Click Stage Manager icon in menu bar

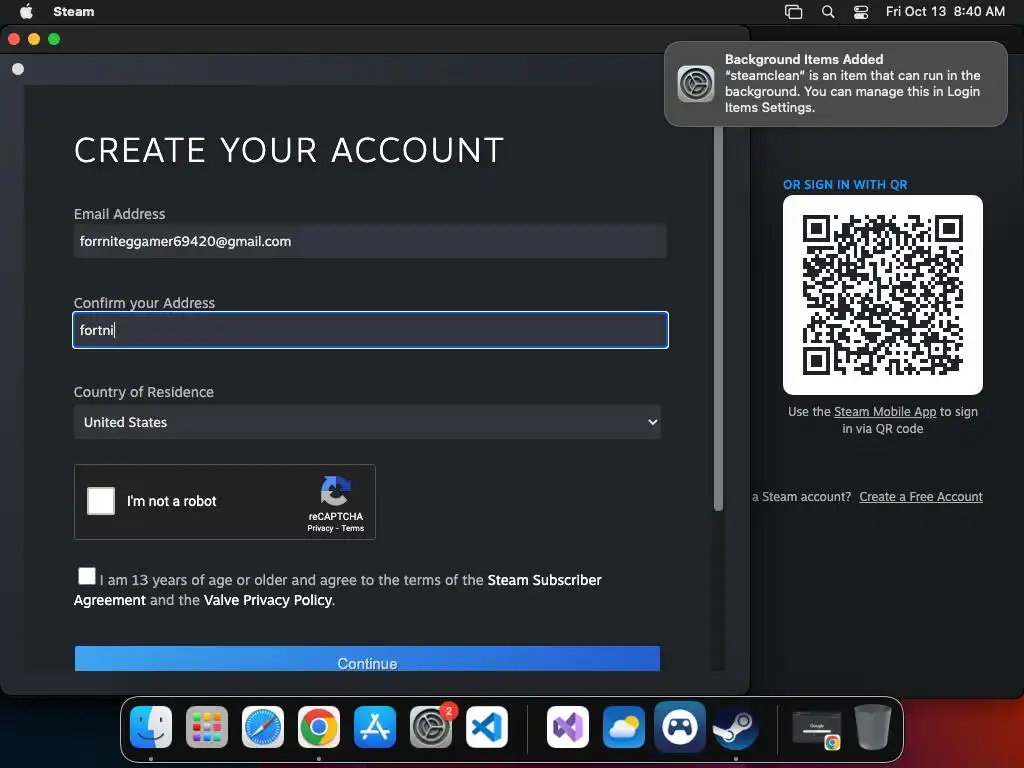793,11
